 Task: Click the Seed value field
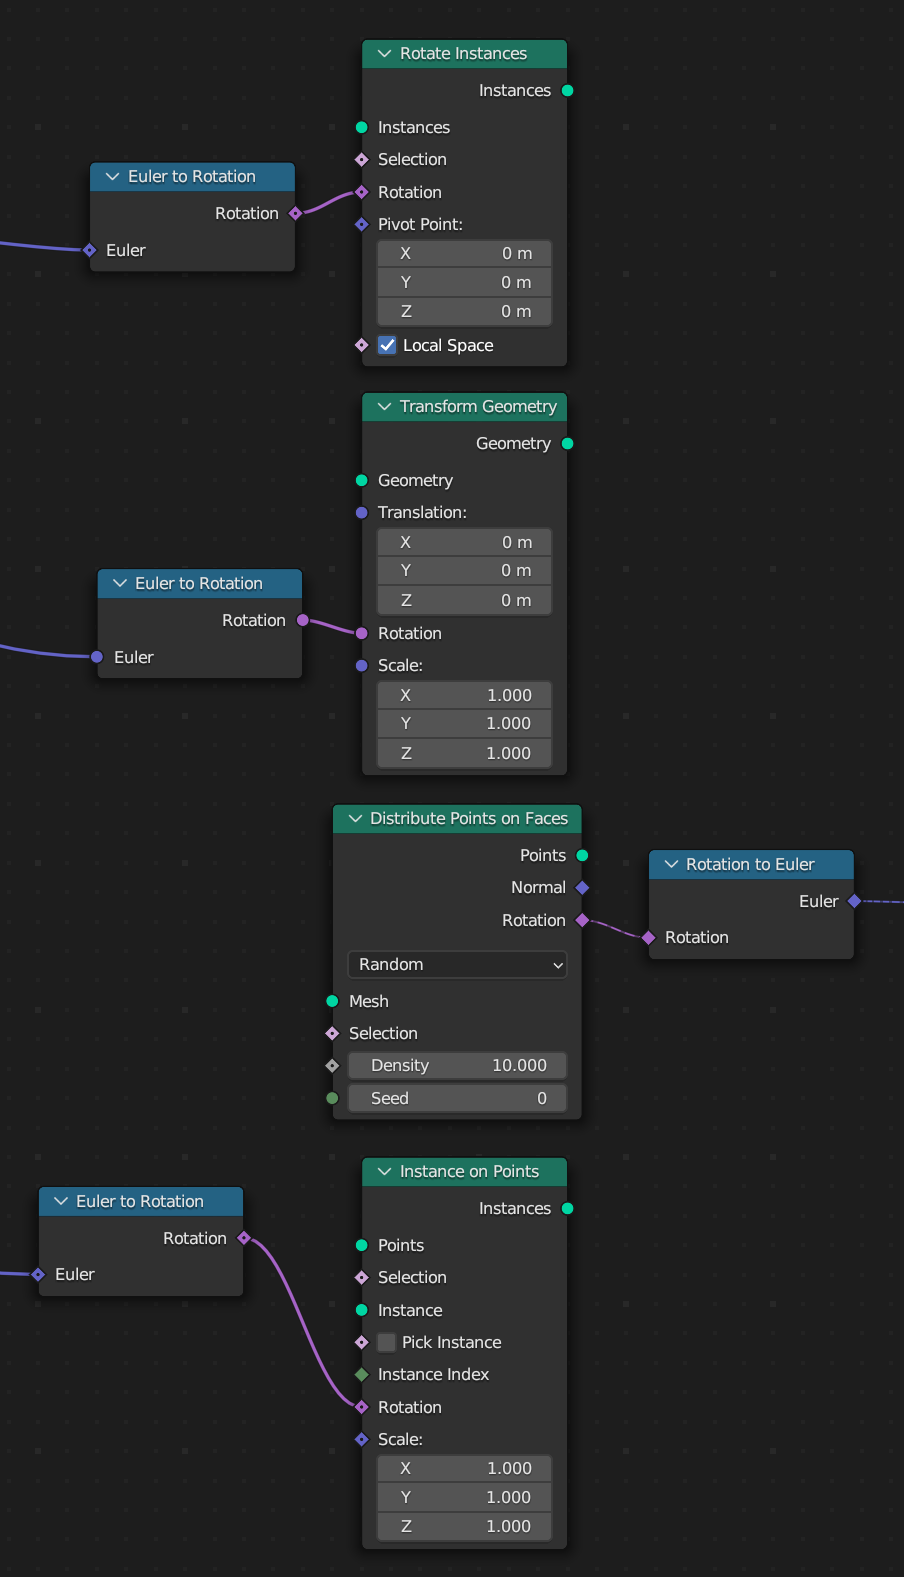coord(457,1099)
